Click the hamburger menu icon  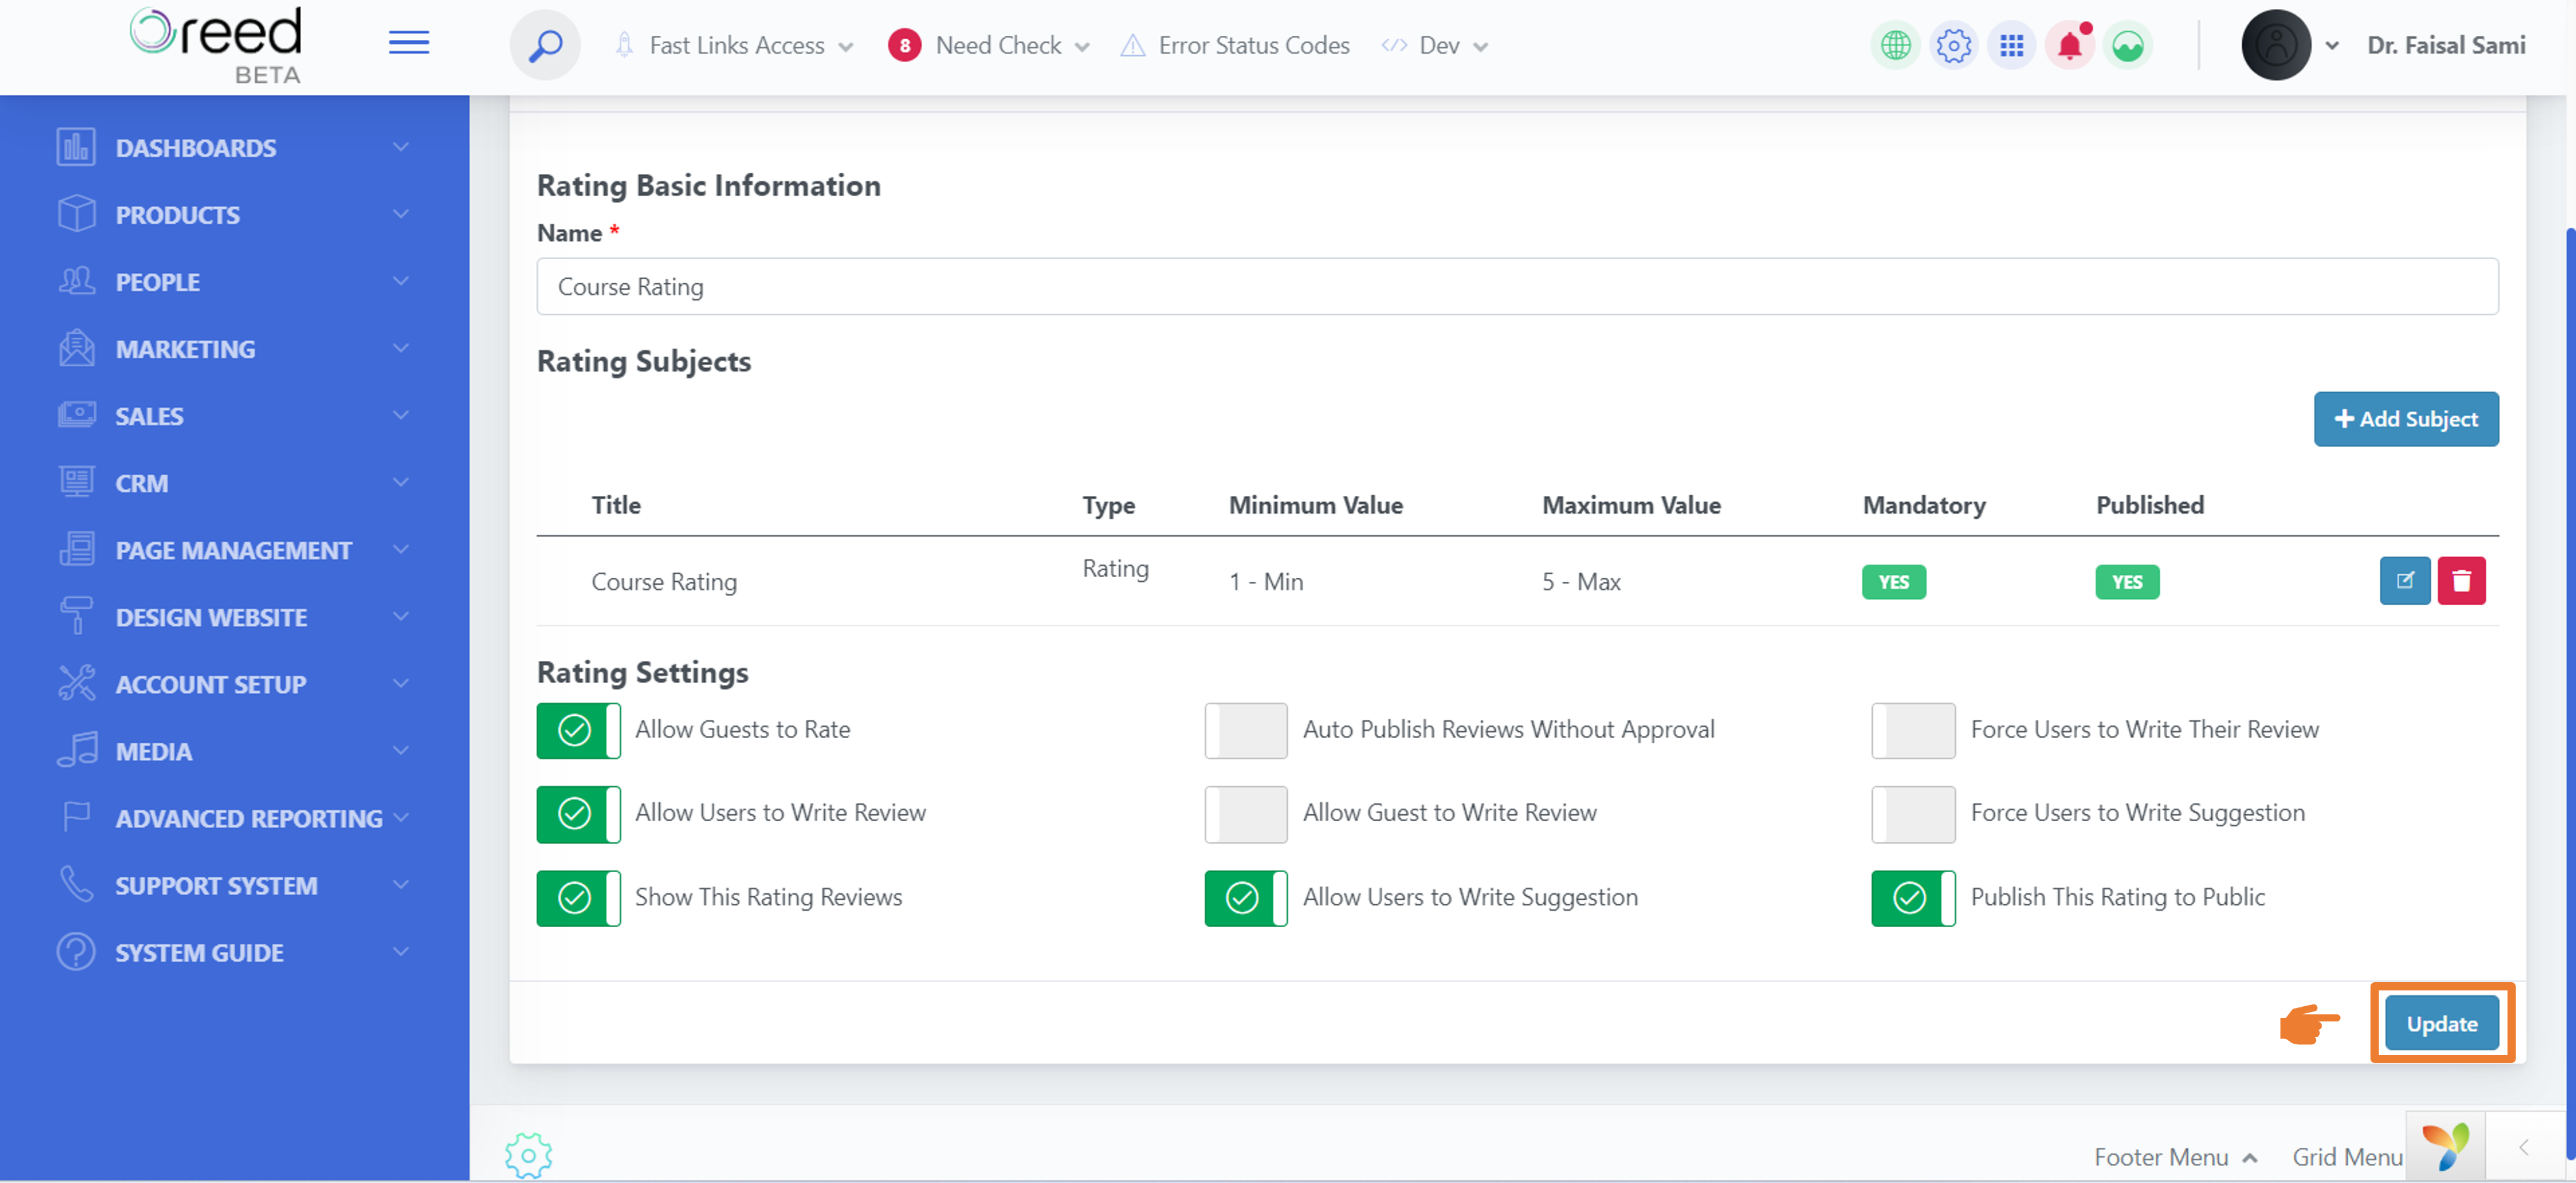point(408,43)
